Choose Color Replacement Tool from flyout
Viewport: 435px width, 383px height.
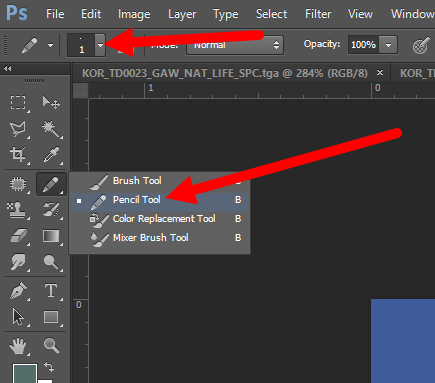coord(160,219)
